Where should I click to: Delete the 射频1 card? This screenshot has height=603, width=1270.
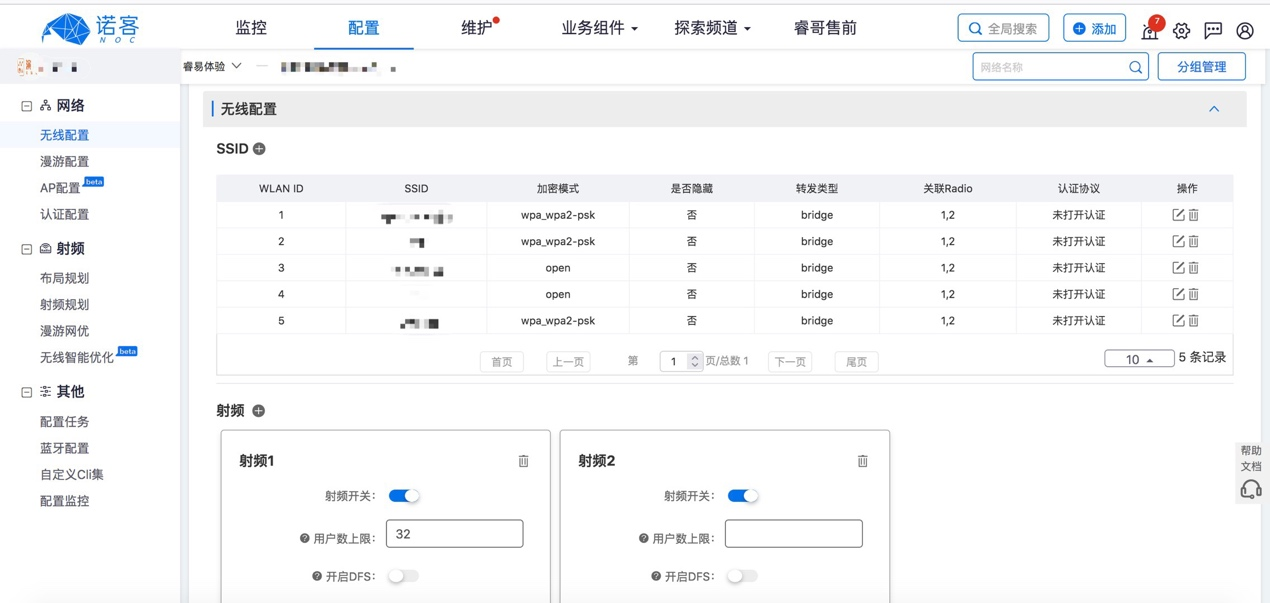[523, 461]
